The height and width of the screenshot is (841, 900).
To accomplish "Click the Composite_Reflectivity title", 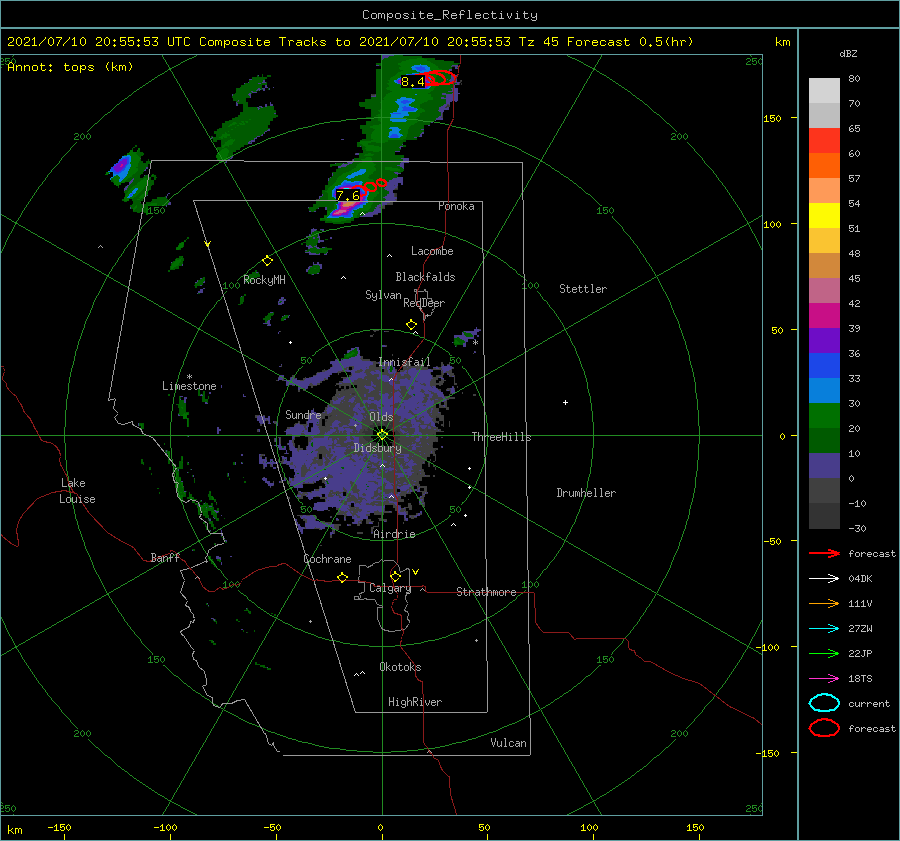I will (x=450, y=15).
